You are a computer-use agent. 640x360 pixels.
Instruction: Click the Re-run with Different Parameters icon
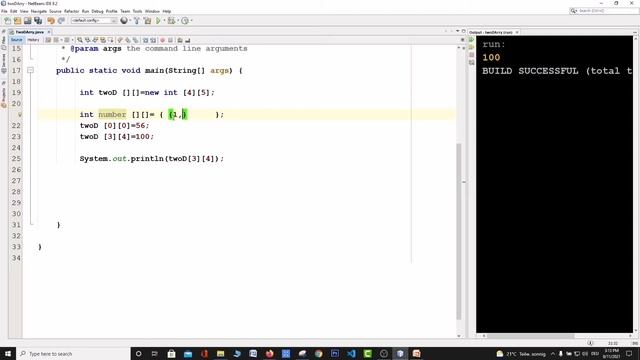(471, 47)
